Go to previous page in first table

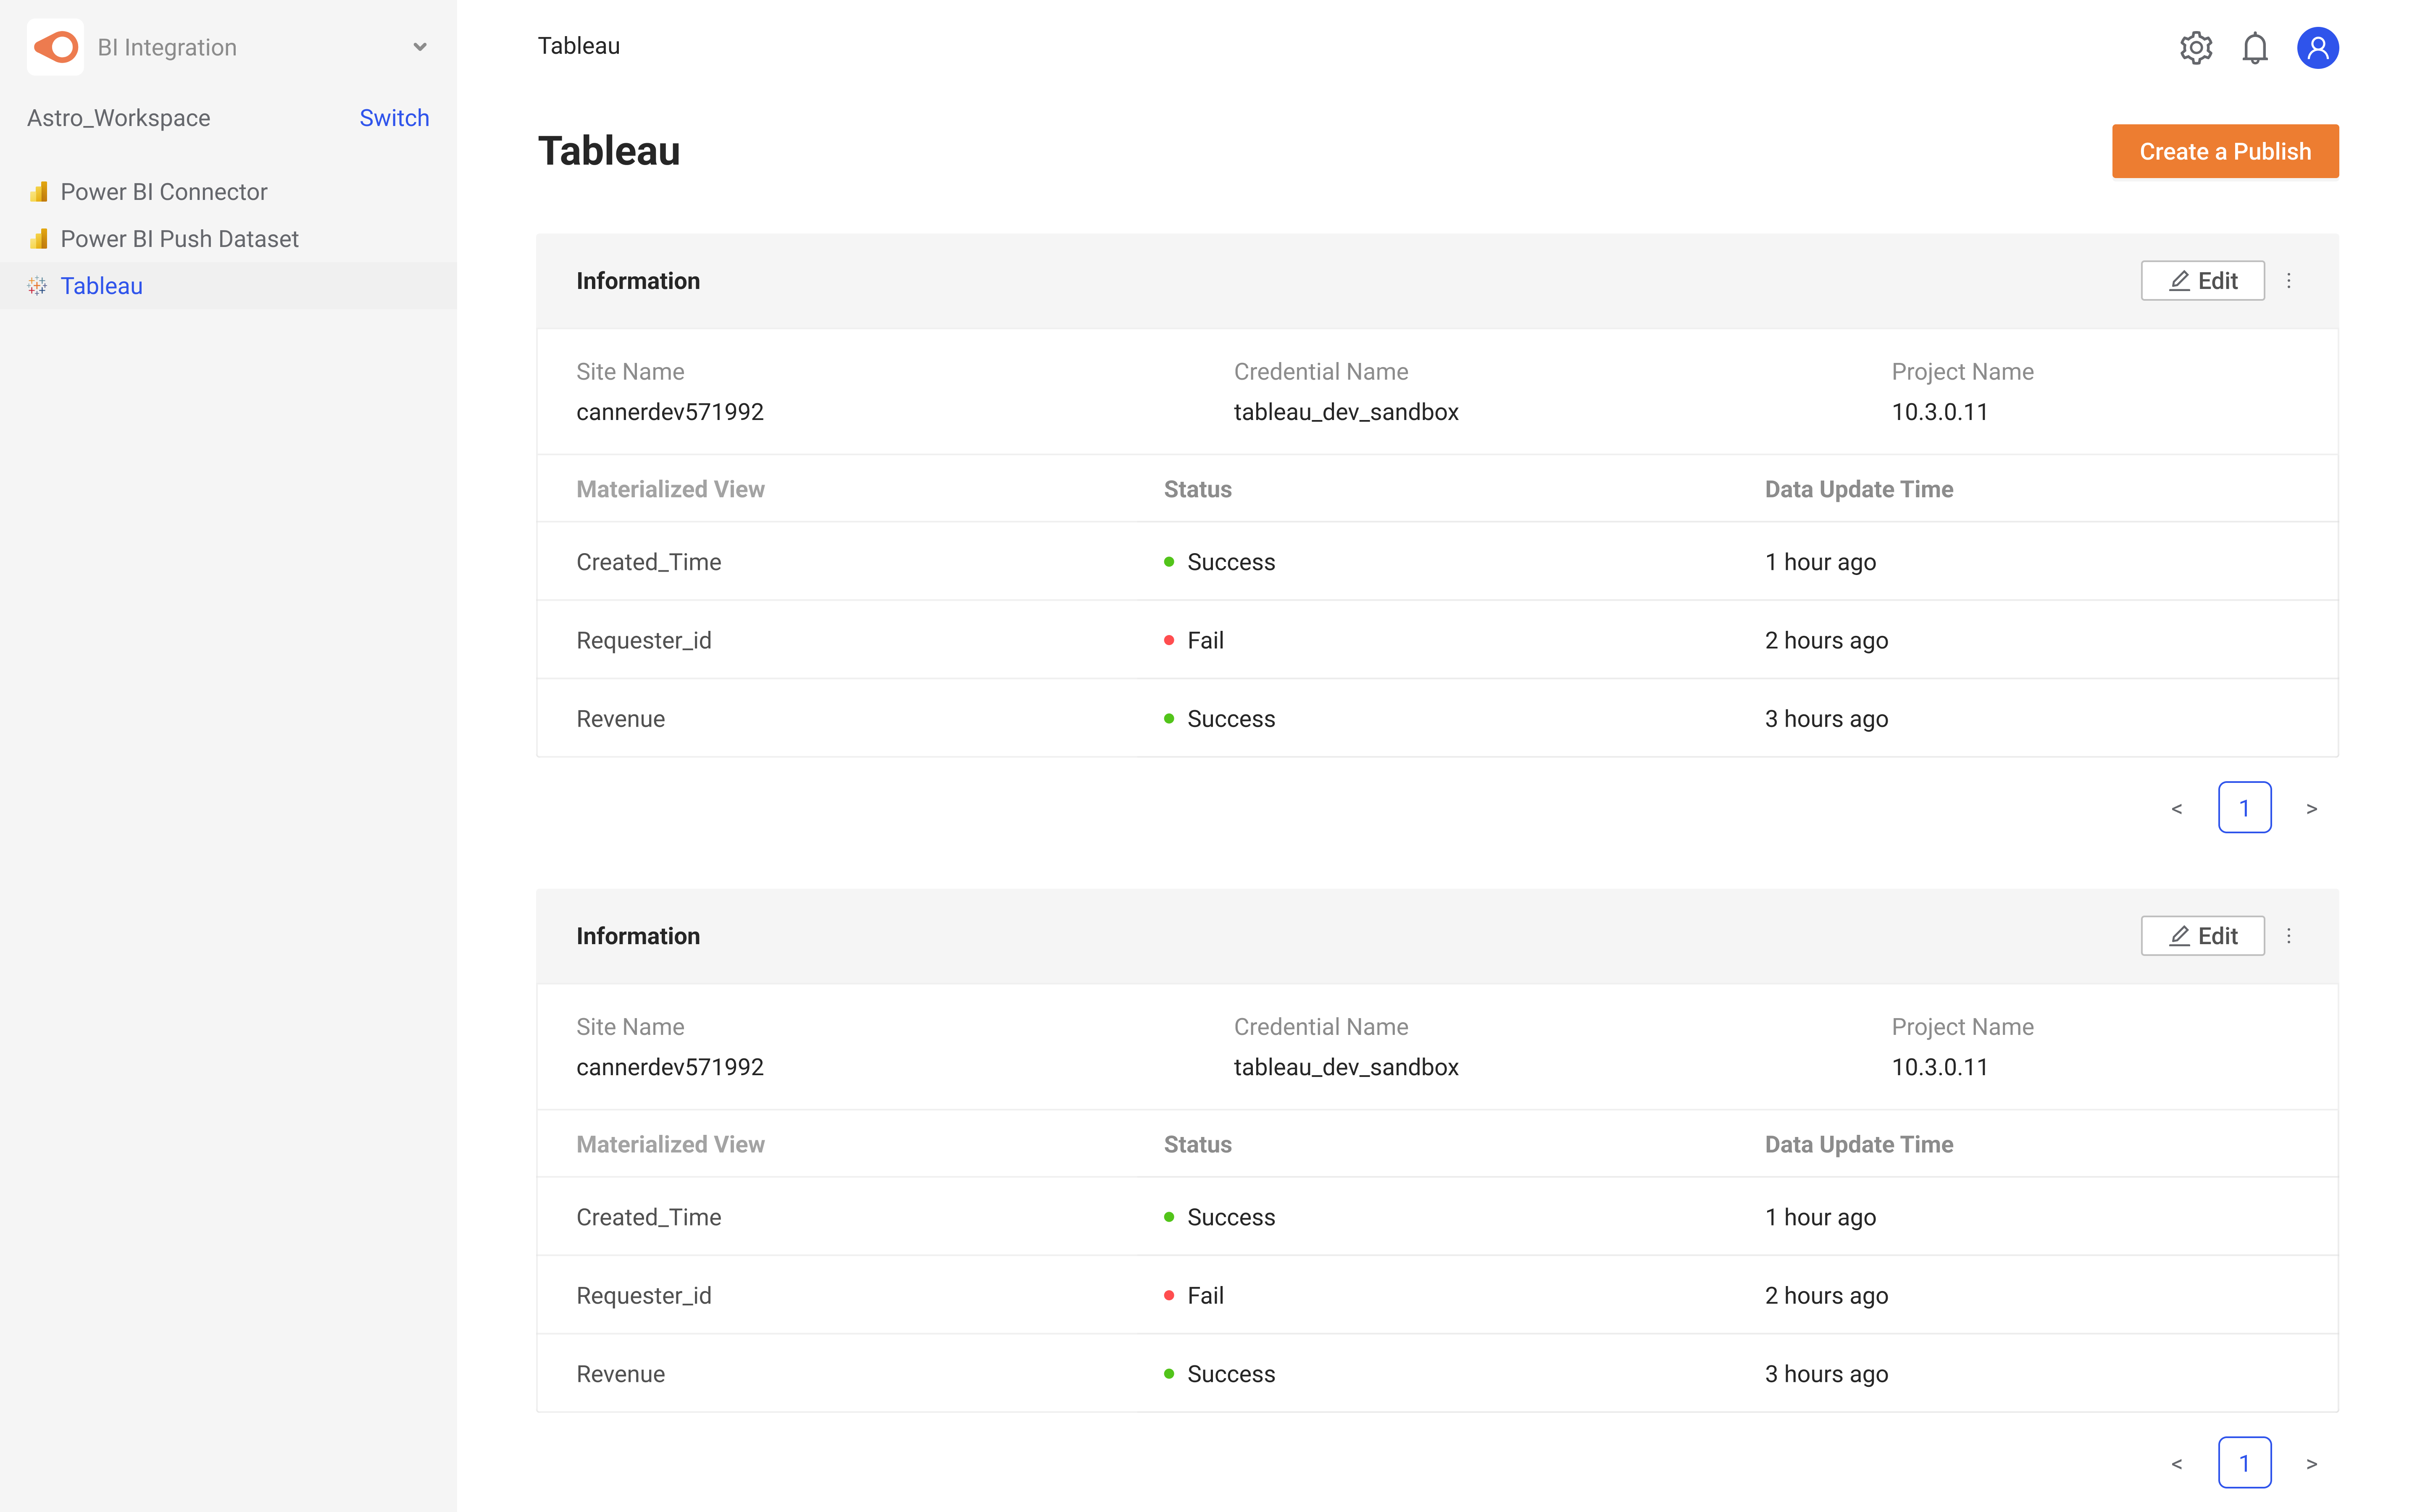[2177, 808]
